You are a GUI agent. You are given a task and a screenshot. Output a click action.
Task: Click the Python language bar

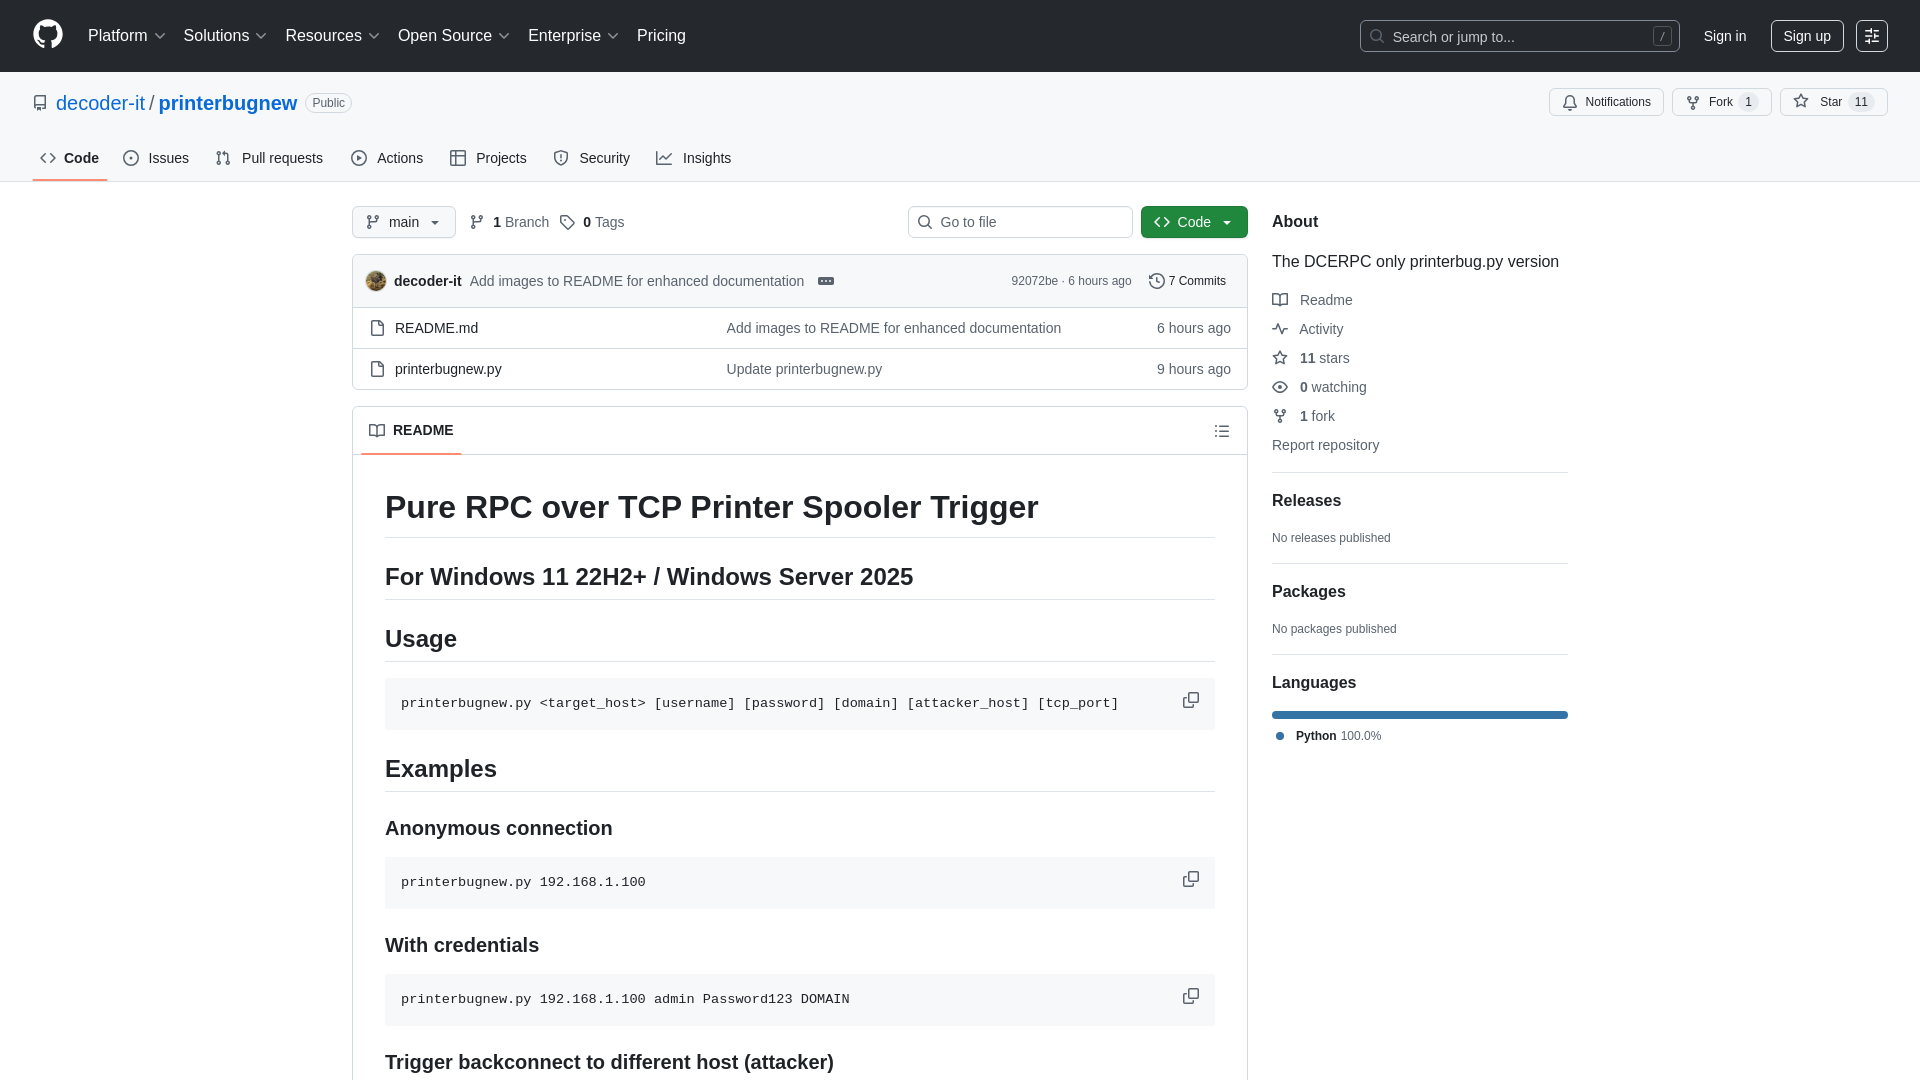1419,714
